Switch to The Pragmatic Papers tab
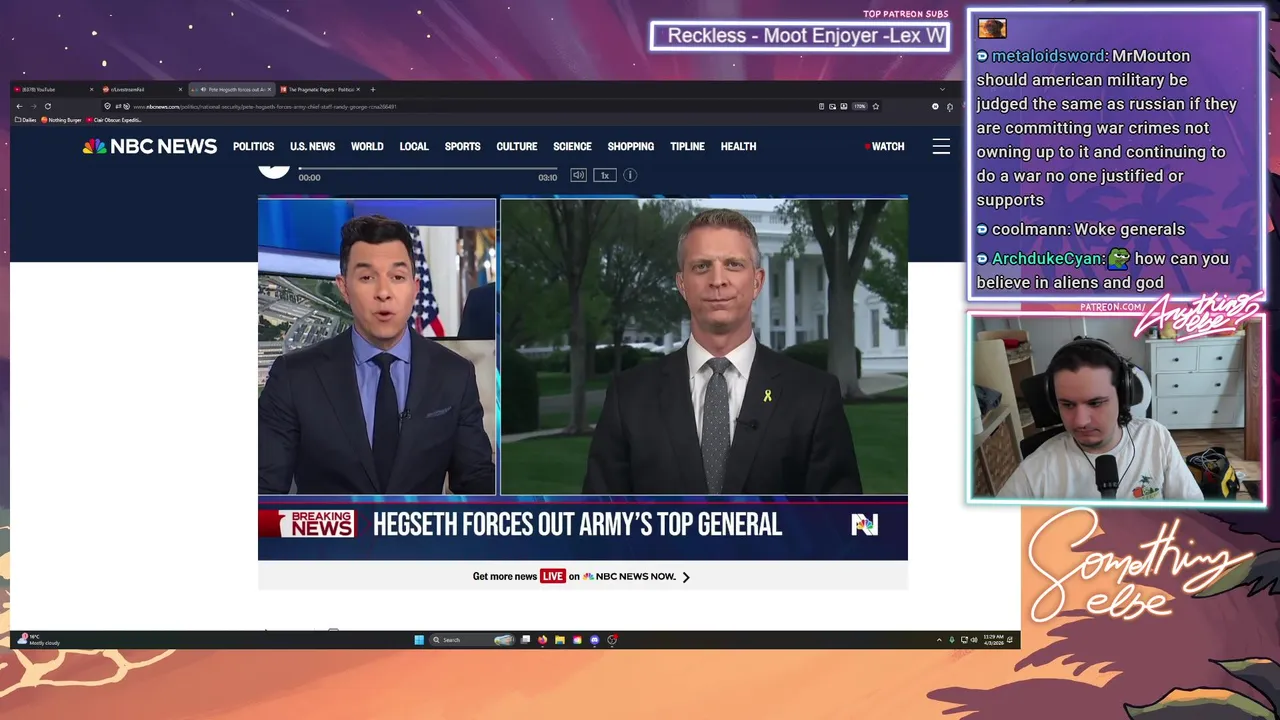 tap(320, 89)
